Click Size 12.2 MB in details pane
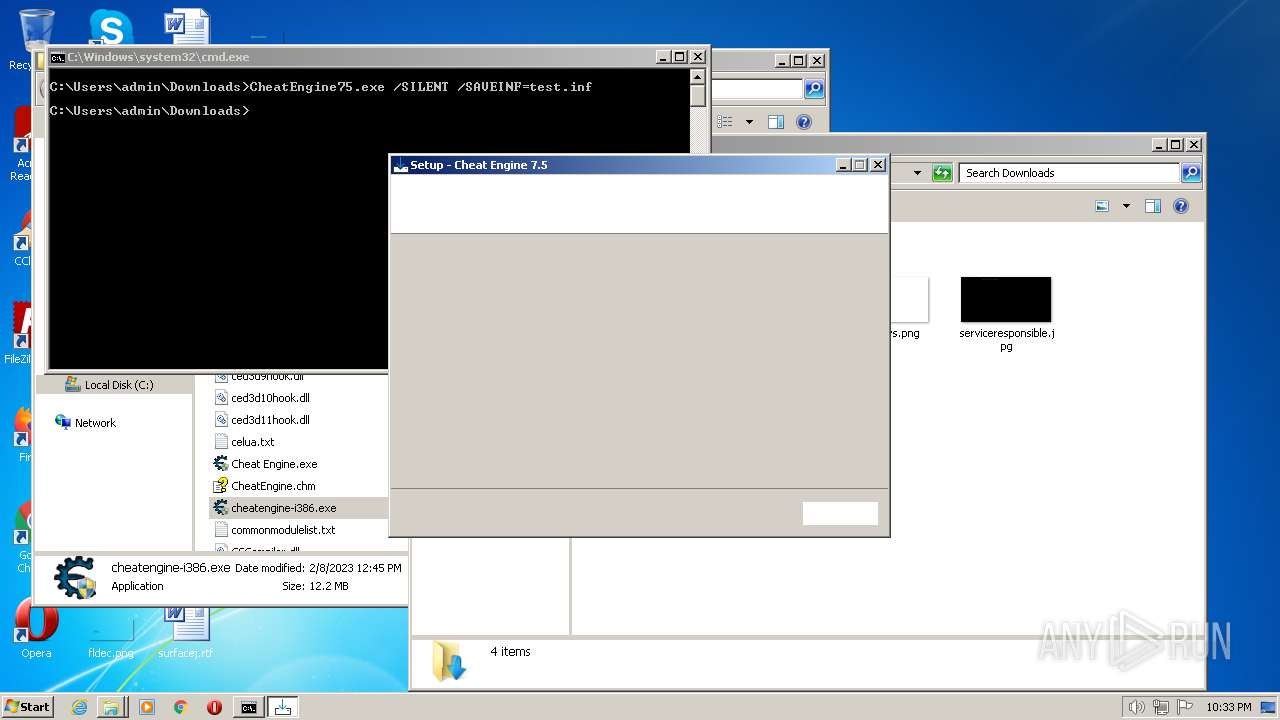Image resolution: width=1280 pixels, height=720 pixels. click(x=328, y=586)
